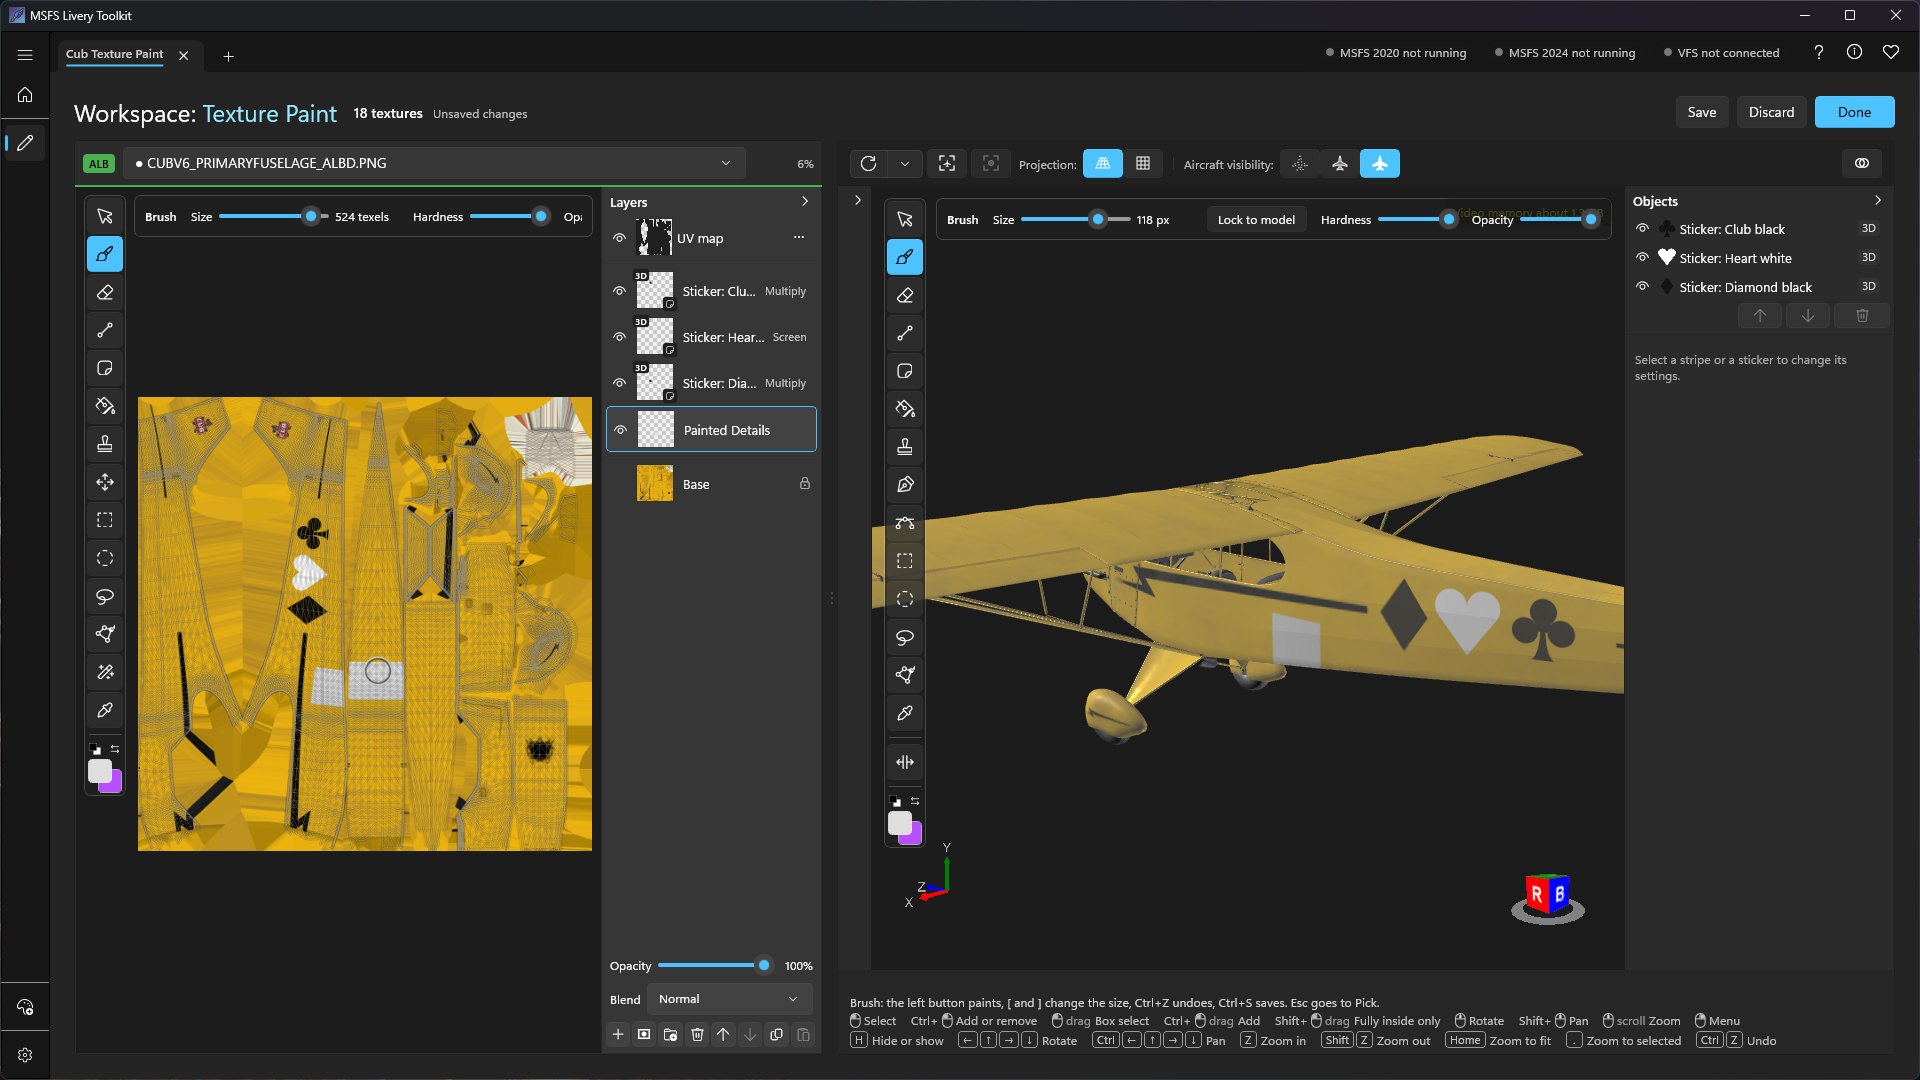
Task: Delete the selected layer with the trash icon
Action: [x=697, y=1035]
